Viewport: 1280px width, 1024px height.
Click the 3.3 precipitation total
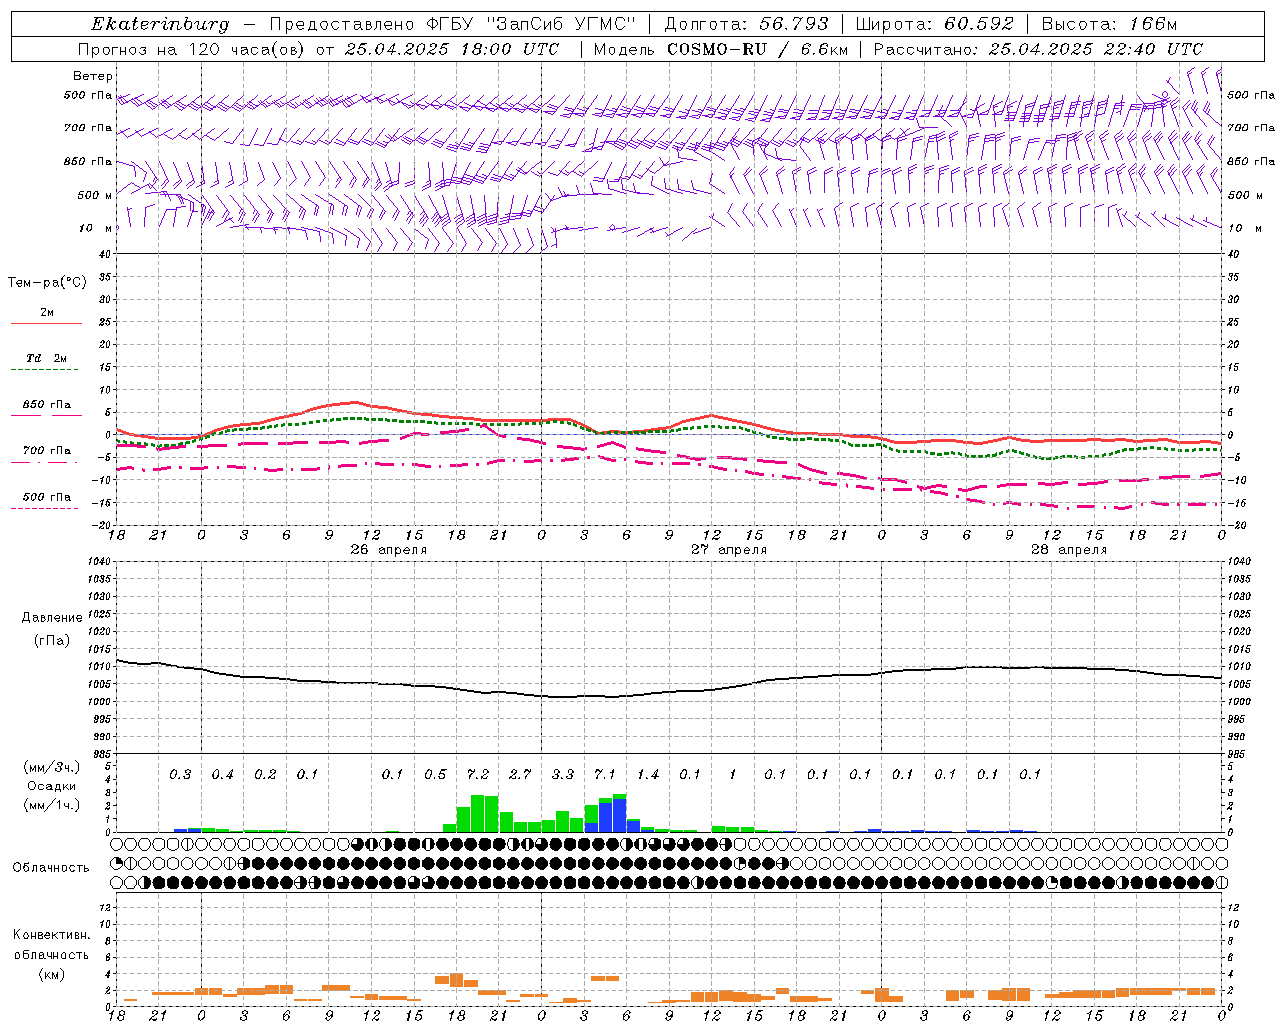pyautogui.click(x=563, y=774)
